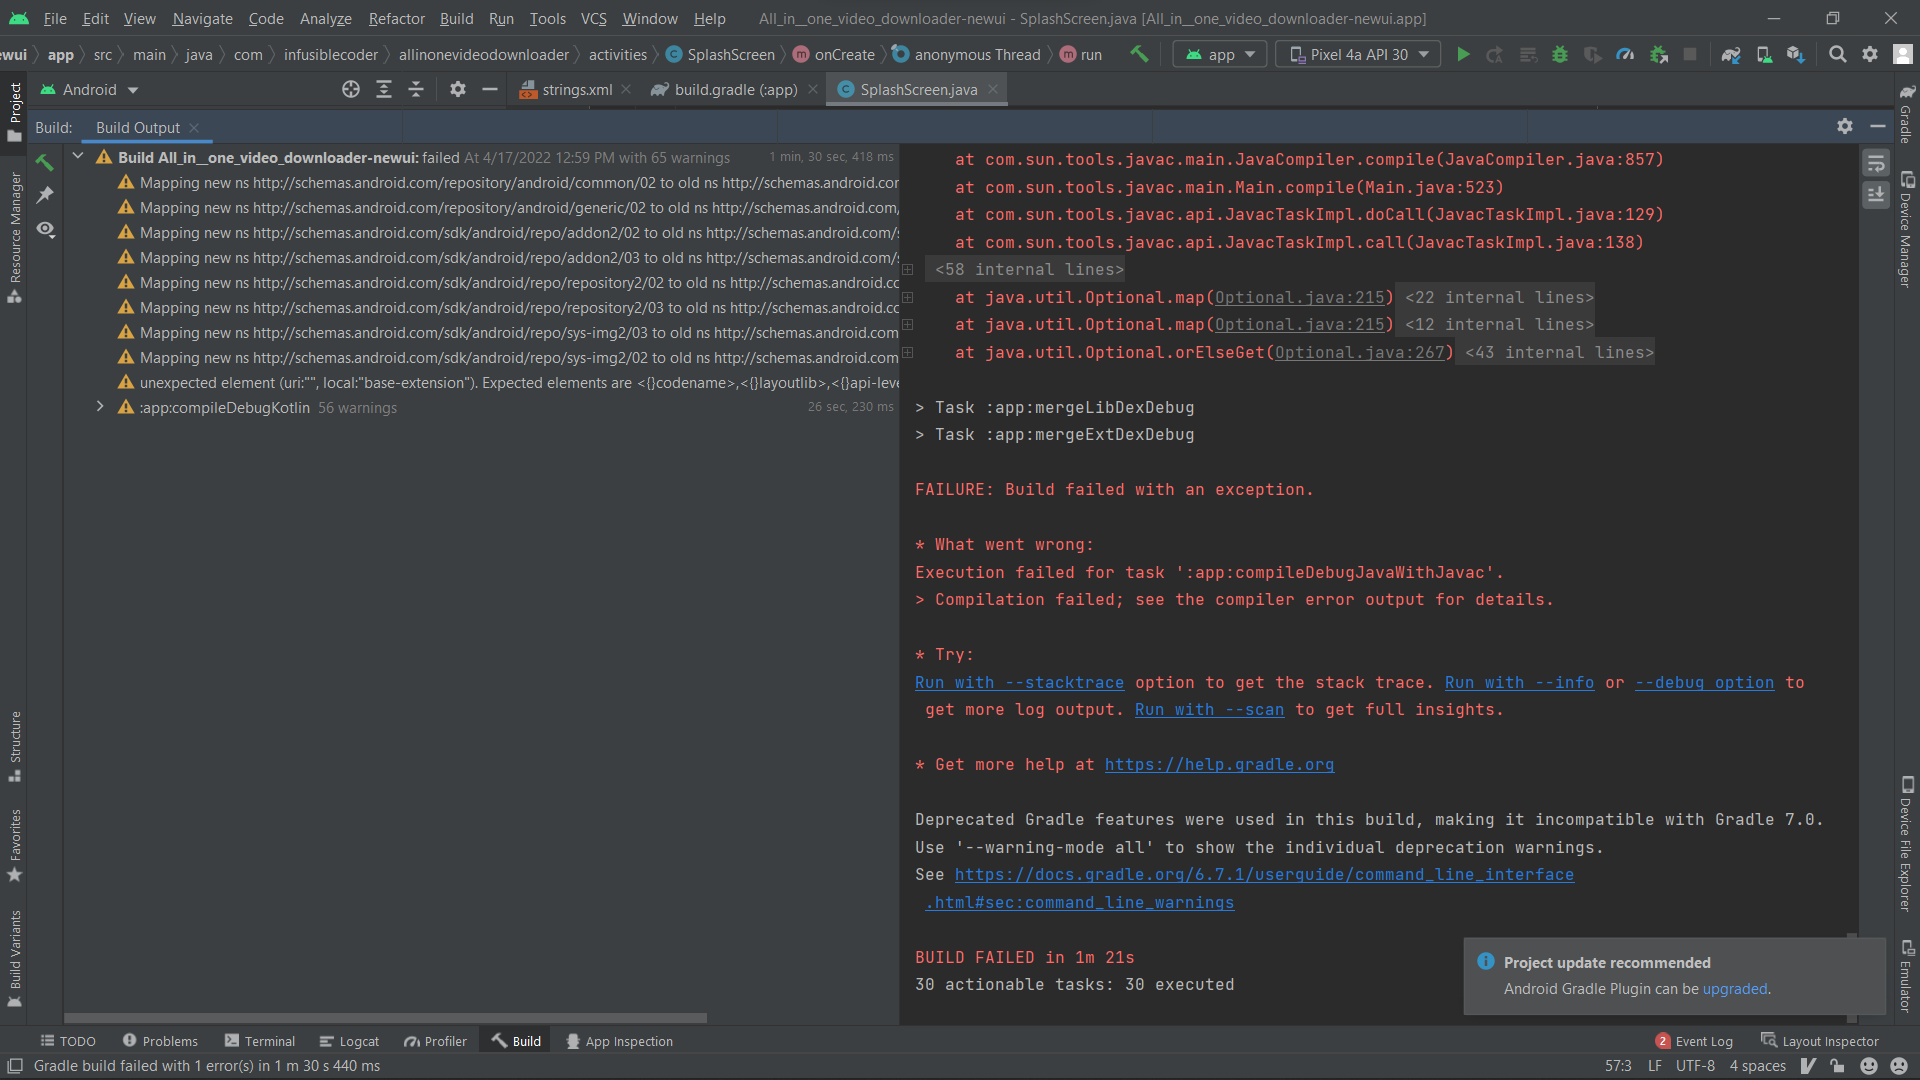
Task: Open the Logcat tool window
Action: click(x=348, y=1041)
